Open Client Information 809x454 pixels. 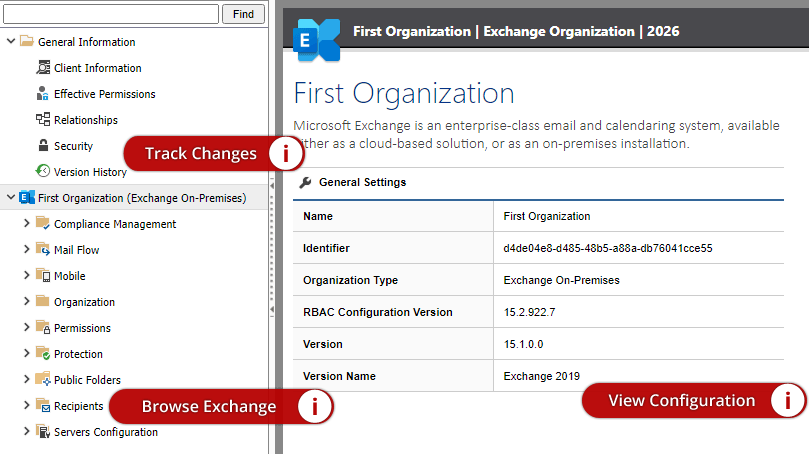[x=98, y=68]
